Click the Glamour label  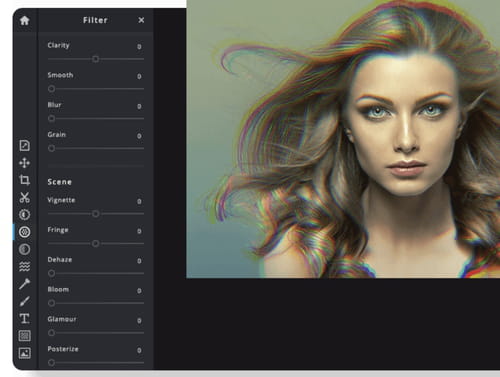[x=62, y=319]
